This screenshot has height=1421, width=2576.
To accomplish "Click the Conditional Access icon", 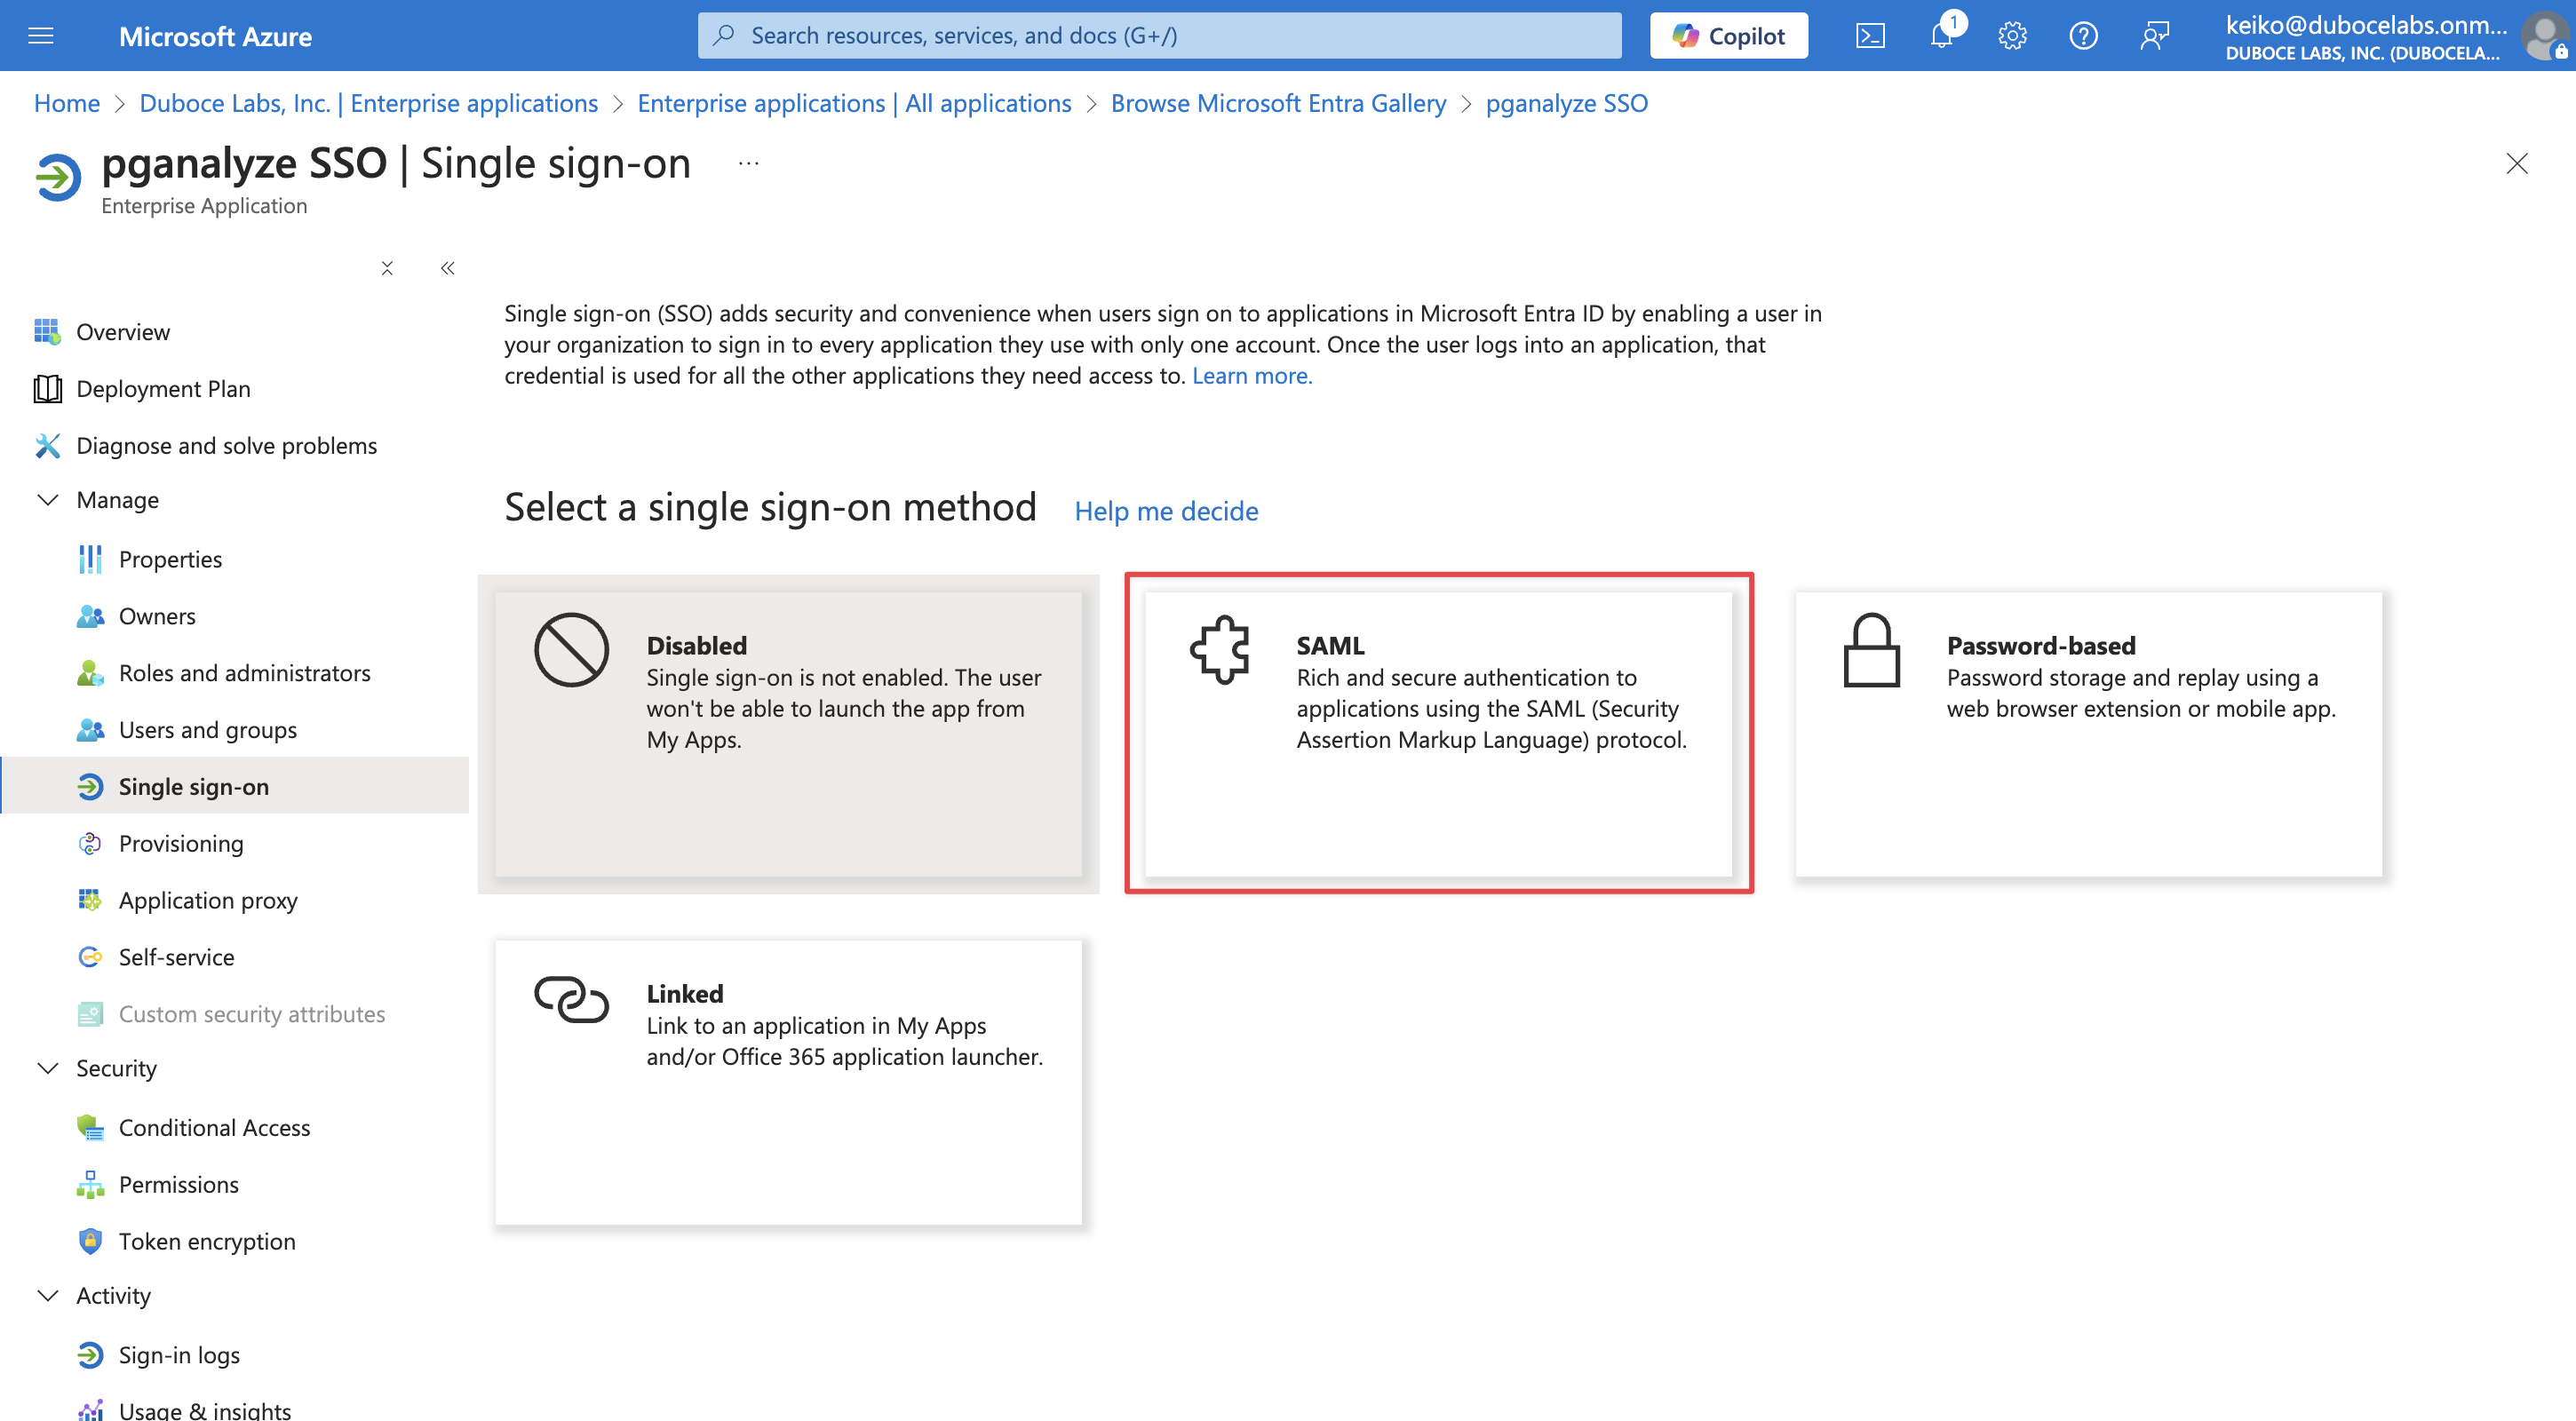I will click(x=90, y=1128).
